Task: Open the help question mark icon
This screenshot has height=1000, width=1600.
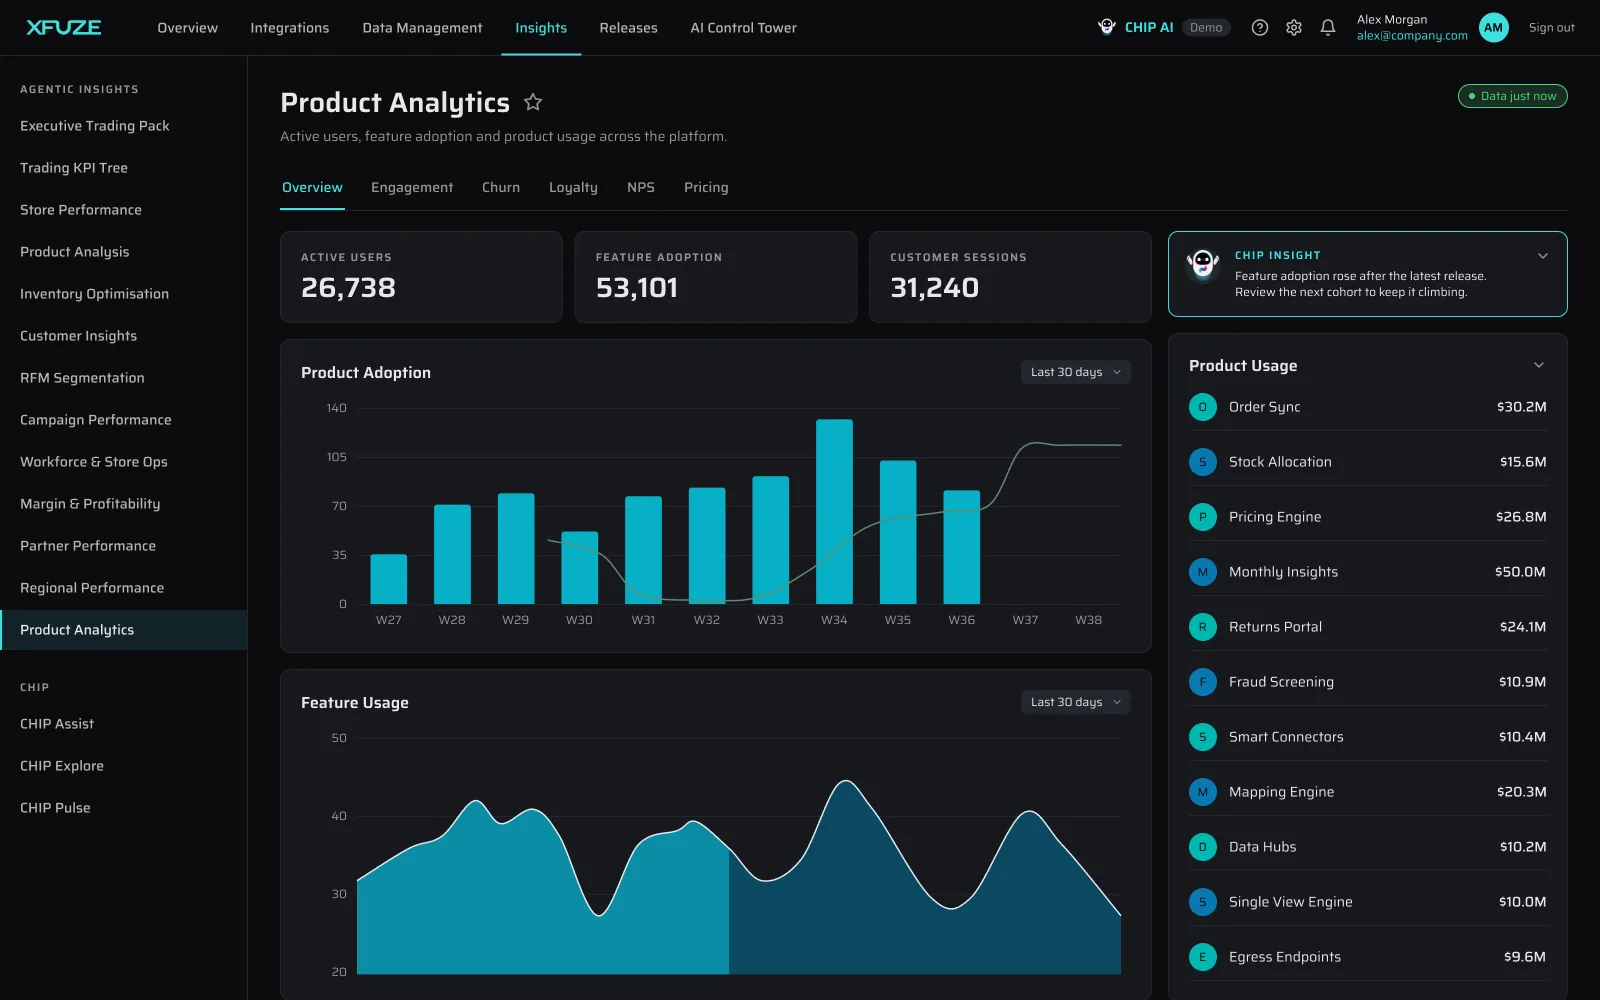Action: (1260, 28)
